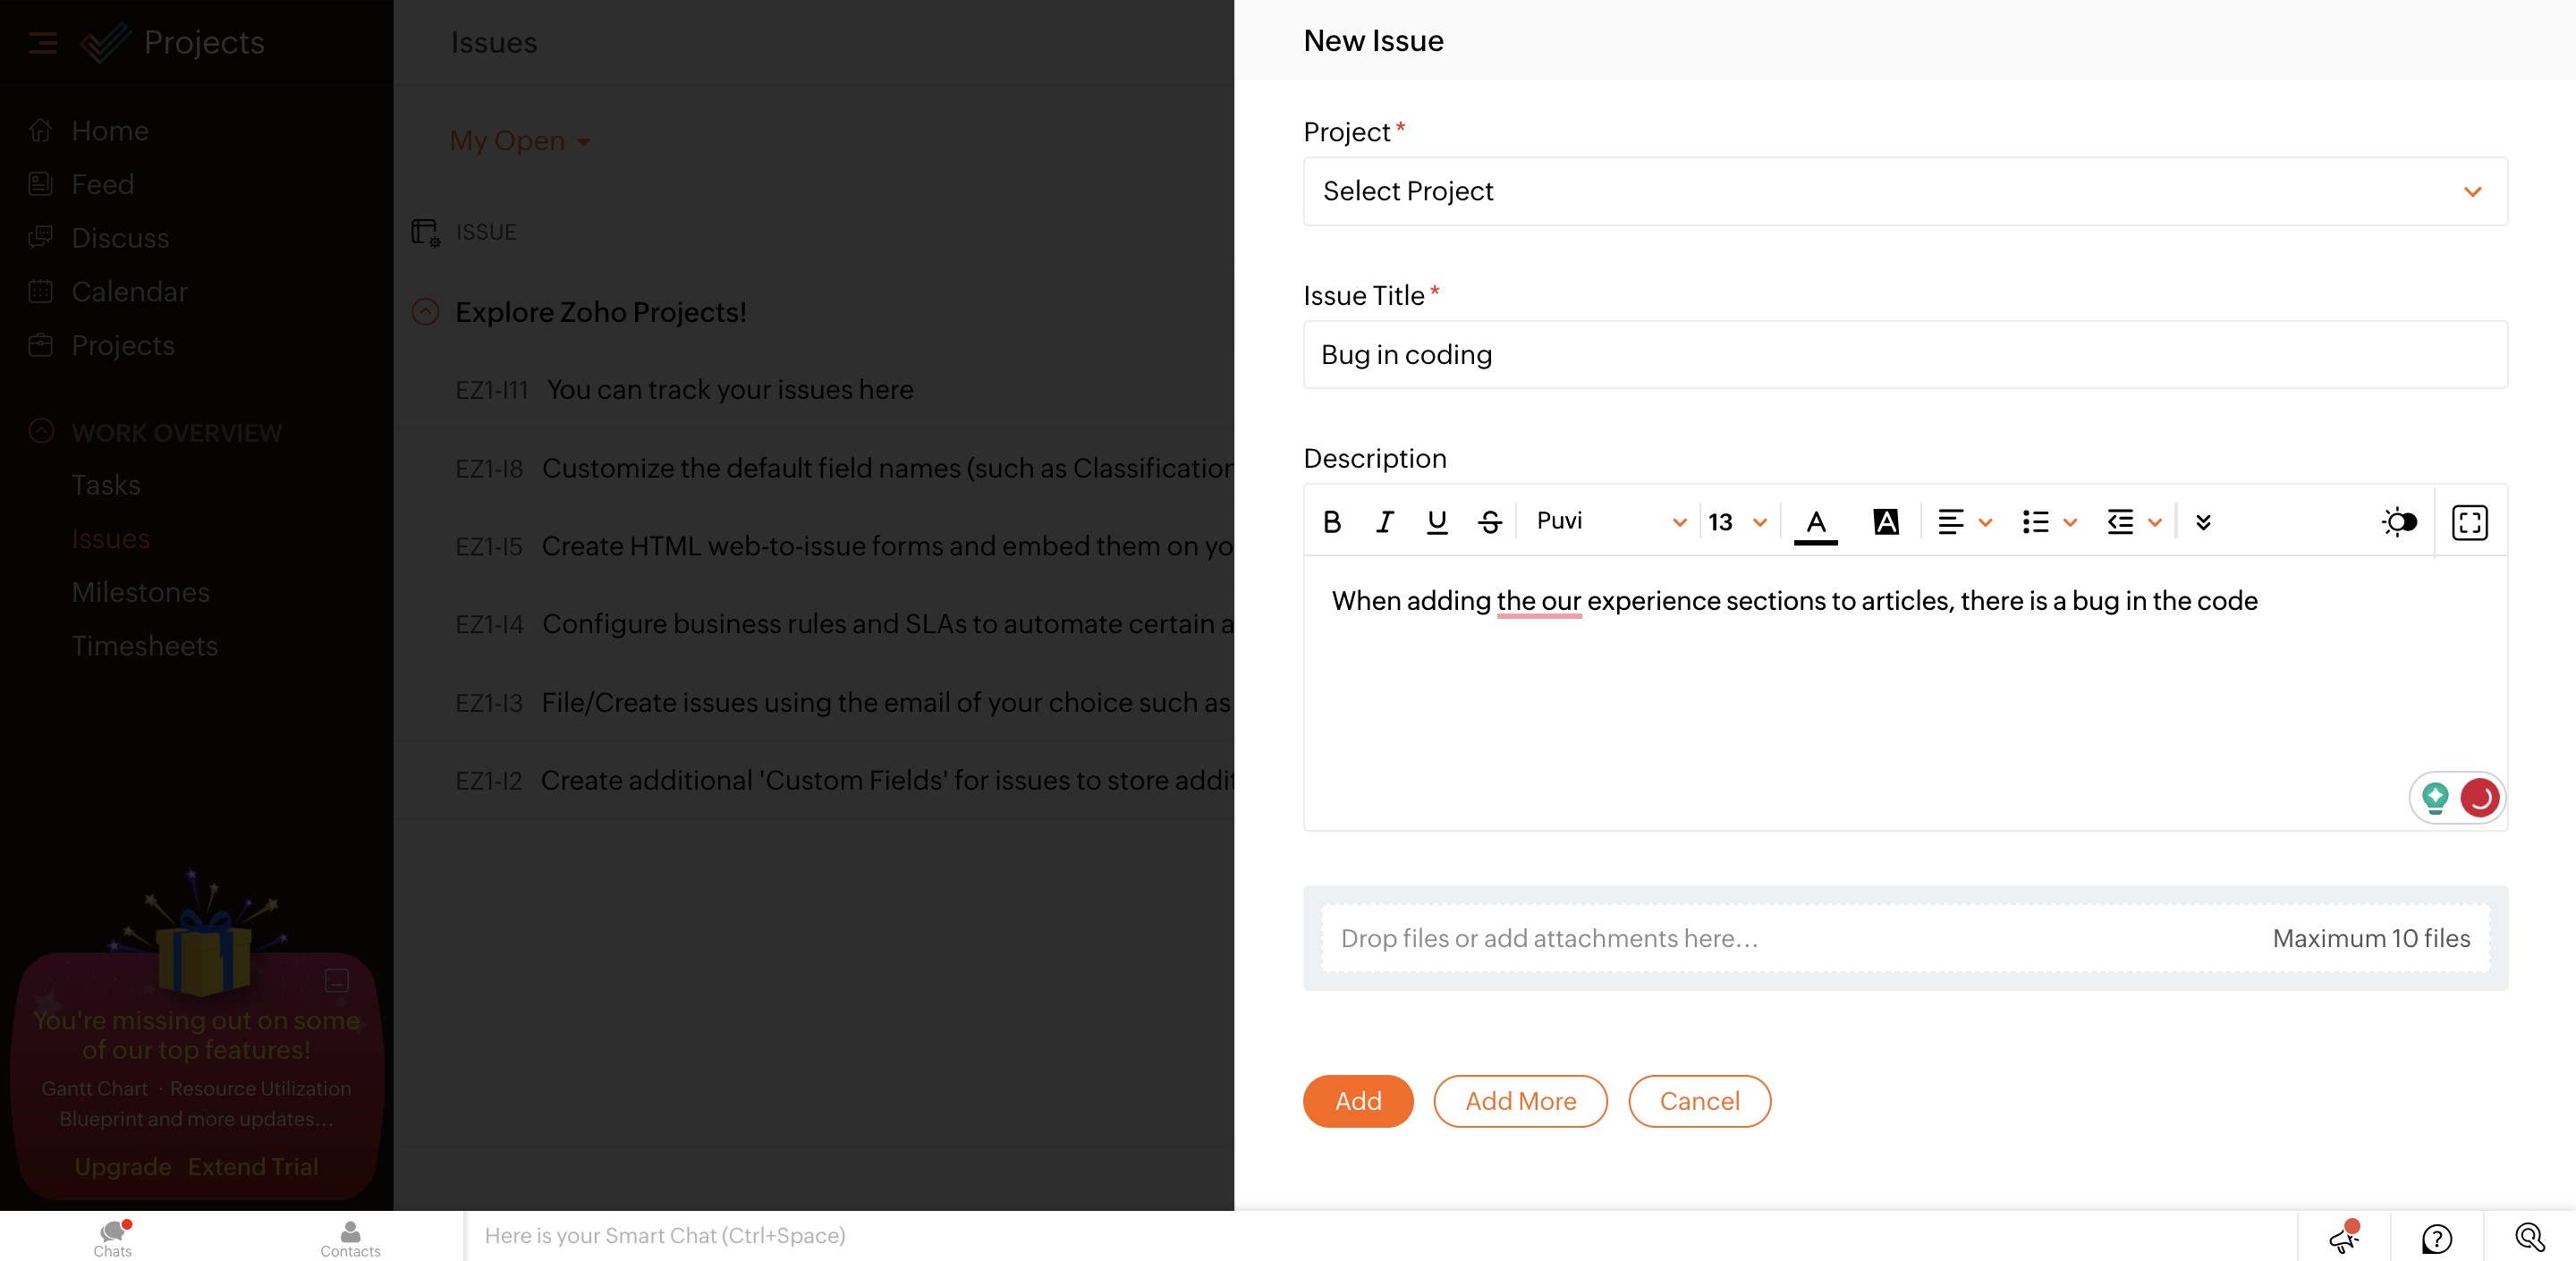Click the Add More button
The image size is (2576, 1261).
1519,1101
